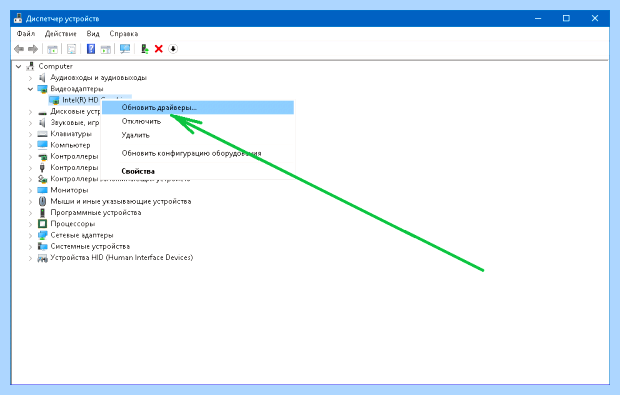The width and height of the screenshot is (620, 395).
Task: Open Properties via the toolbar sheet icon
Action: [x=71, y=49]
